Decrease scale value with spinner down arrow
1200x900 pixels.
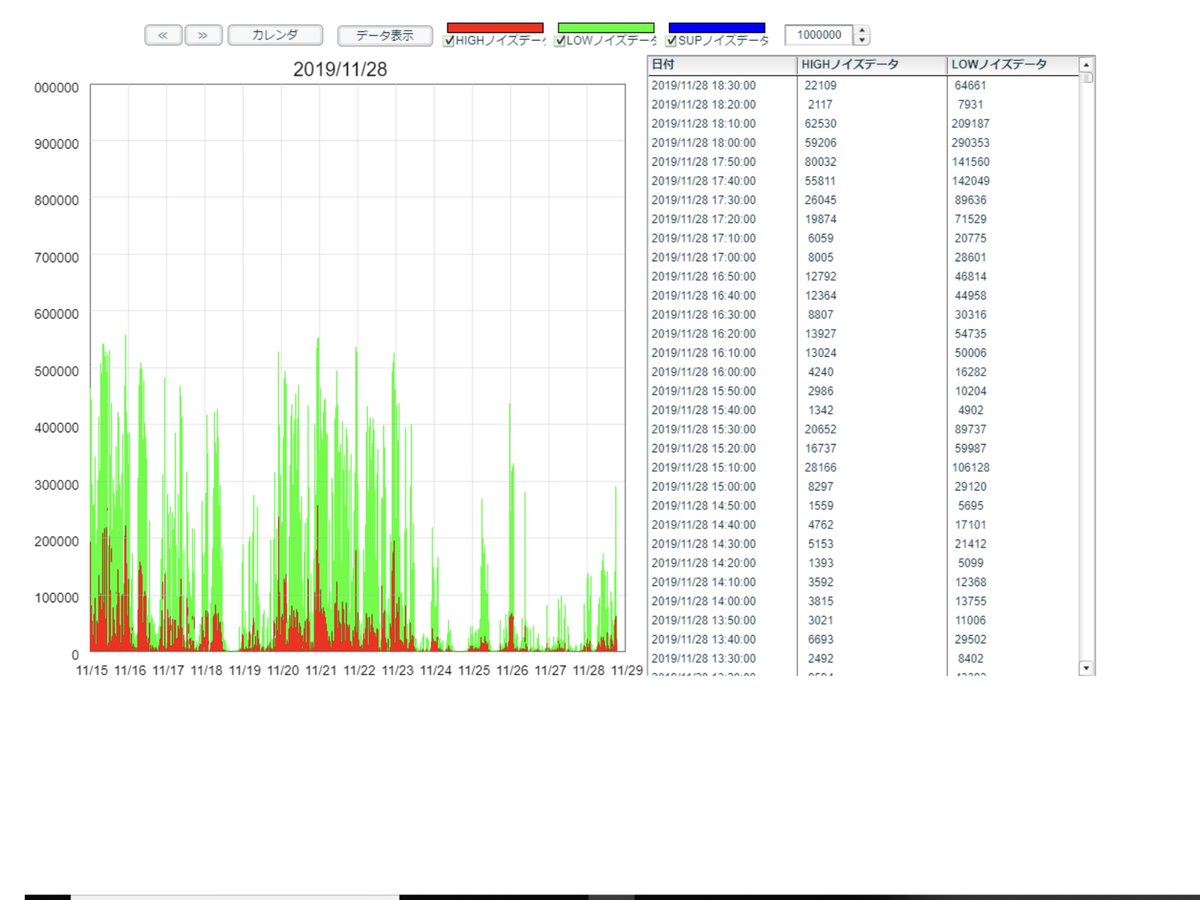[863, 40]
